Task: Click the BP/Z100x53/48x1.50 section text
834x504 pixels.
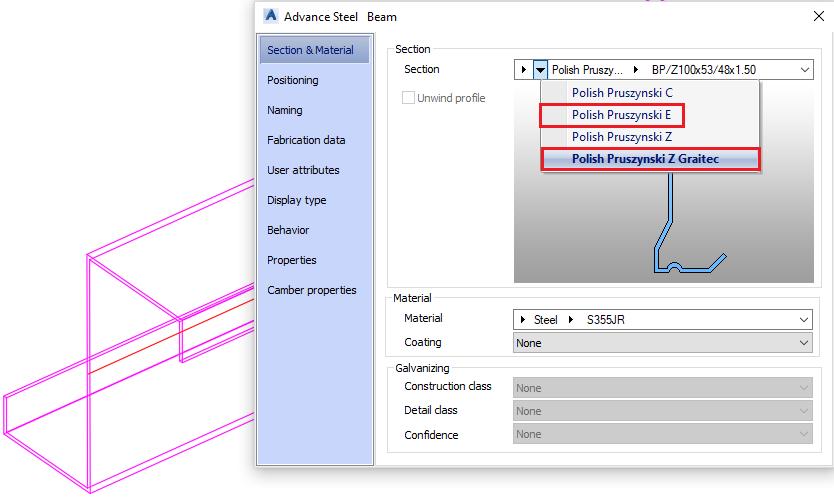Action: point(704,70)
